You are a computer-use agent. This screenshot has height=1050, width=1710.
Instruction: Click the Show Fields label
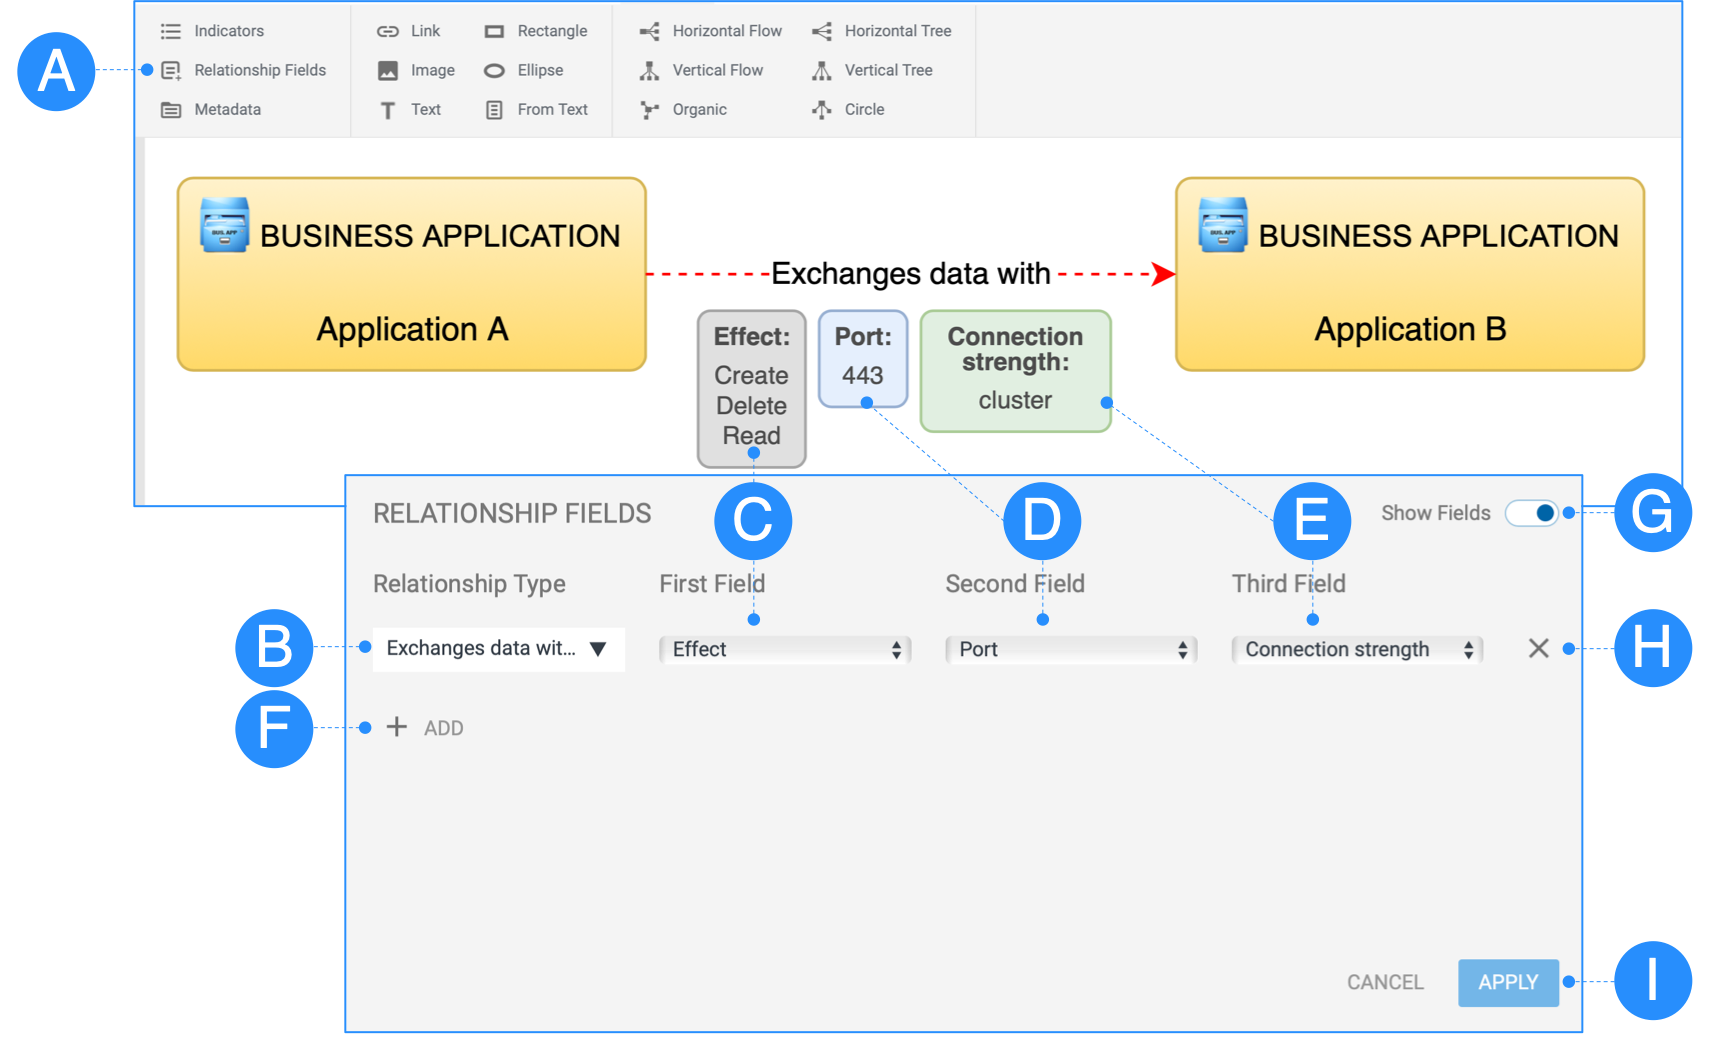1436,513
